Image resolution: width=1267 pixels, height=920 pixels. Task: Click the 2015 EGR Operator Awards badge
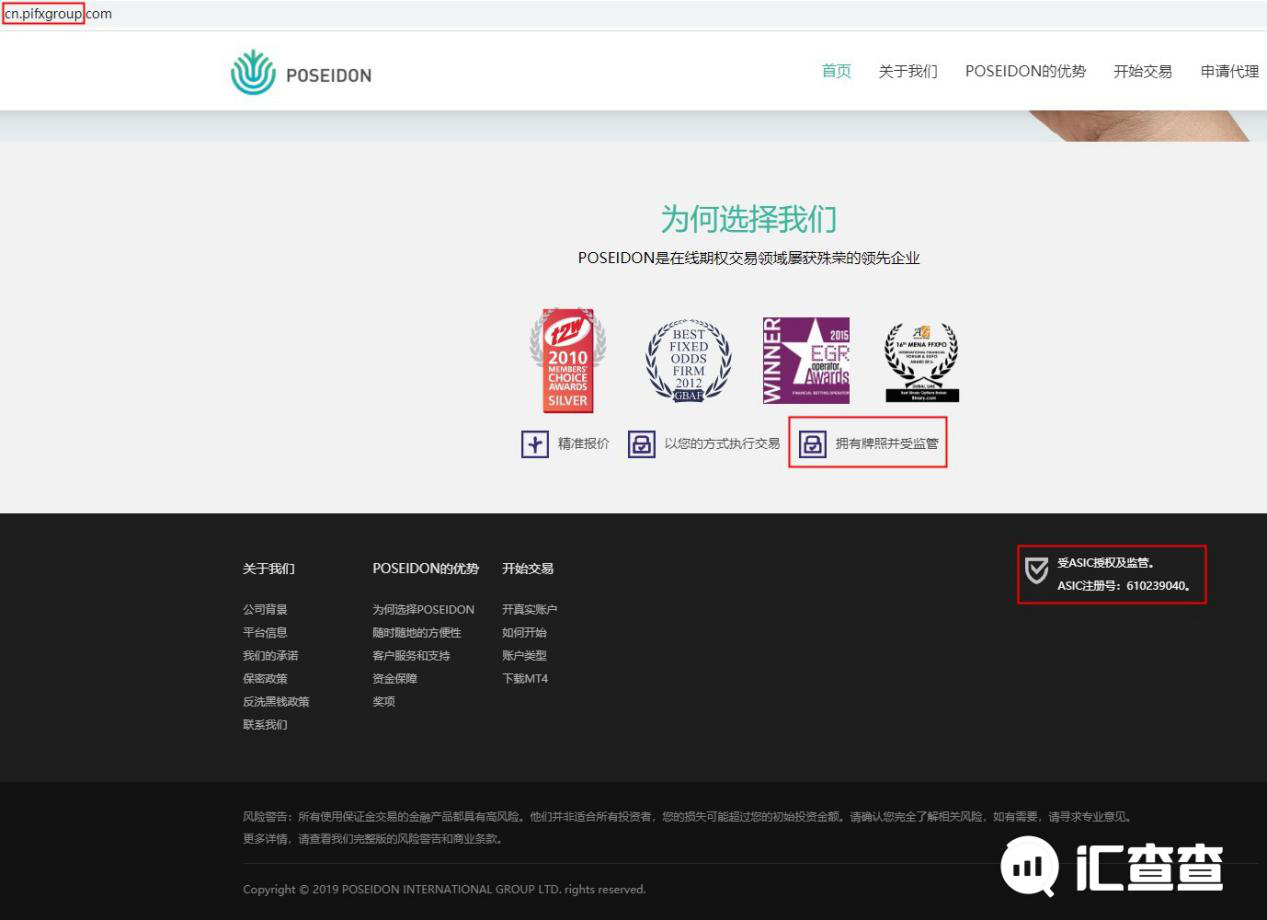tap(806, 360)
